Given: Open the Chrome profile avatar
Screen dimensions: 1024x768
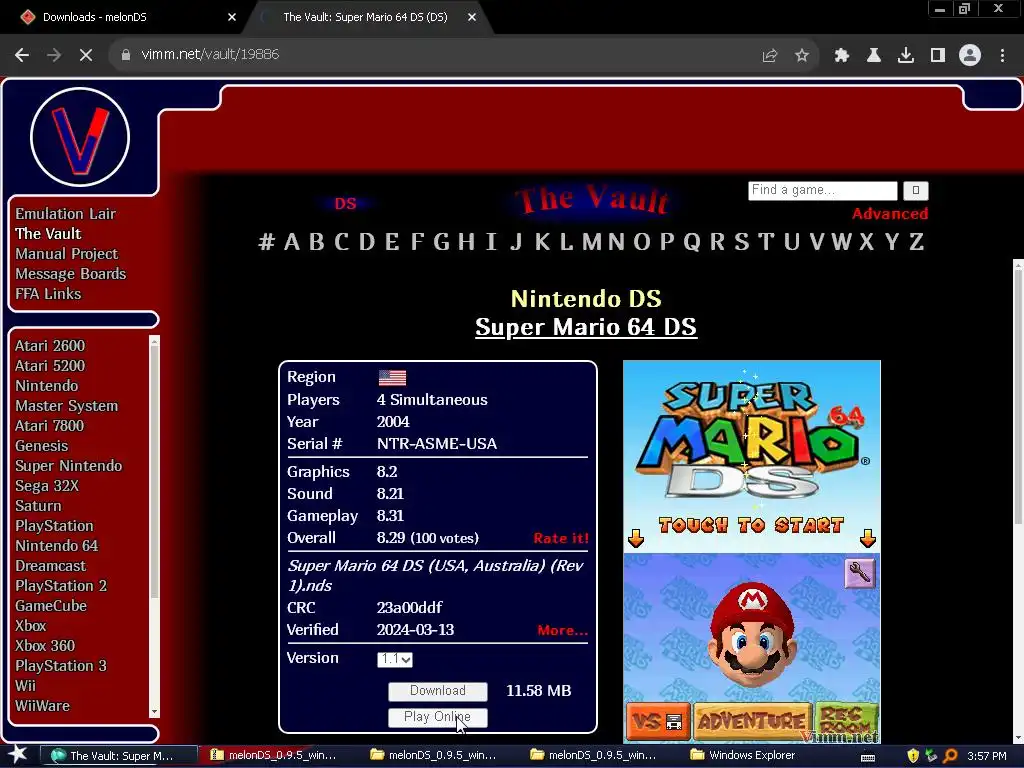Looking at the screenshot, I should (970, 56).
